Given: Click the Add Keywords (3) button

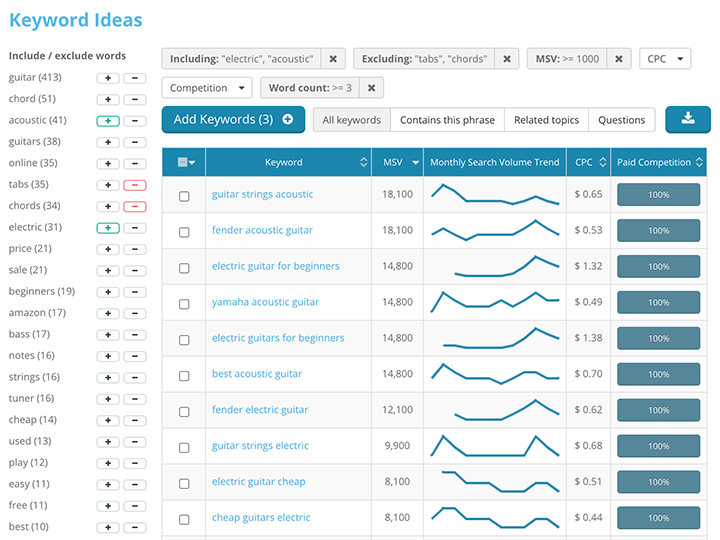Looking at the screenshot, I should click(x=233, y=120).
